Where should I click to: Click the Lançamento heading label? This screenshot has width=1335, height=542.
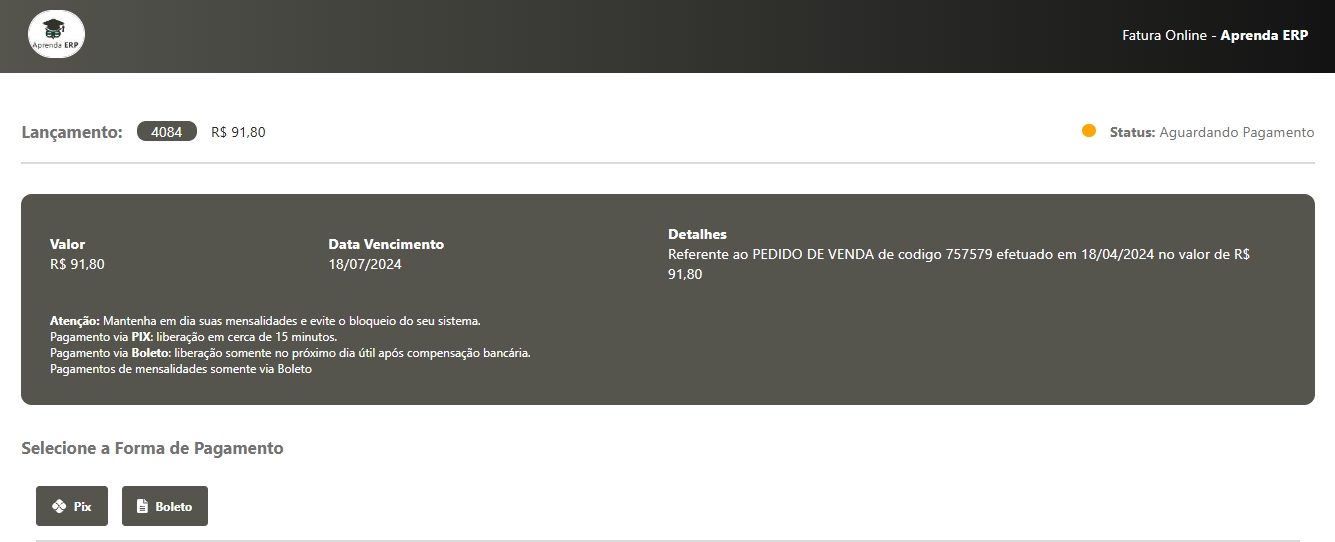[72, 132]
